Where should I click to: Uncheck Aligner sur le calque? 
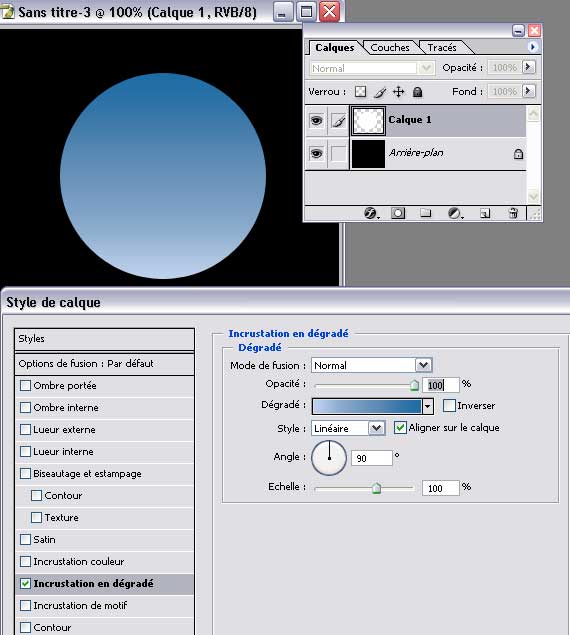click(x=400, y=428)
